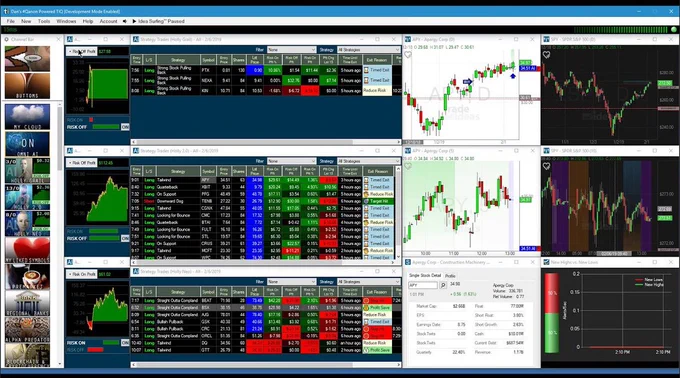680x378 pixels.
Task: Open the Premarket coffee cup channel
Action: click(27, 277)
